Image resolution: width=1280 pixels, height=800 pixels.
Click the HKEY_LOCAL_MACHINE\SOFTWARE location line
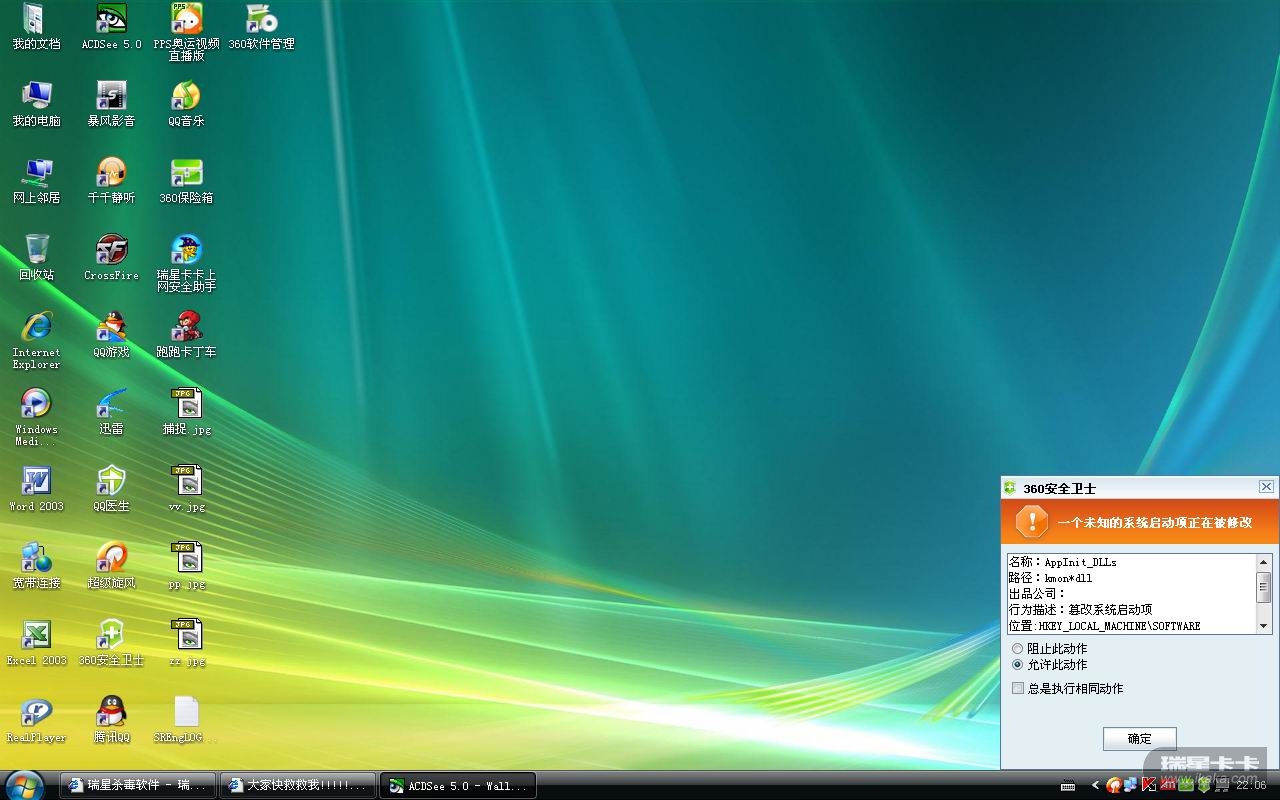click(x=1104, y=626)
